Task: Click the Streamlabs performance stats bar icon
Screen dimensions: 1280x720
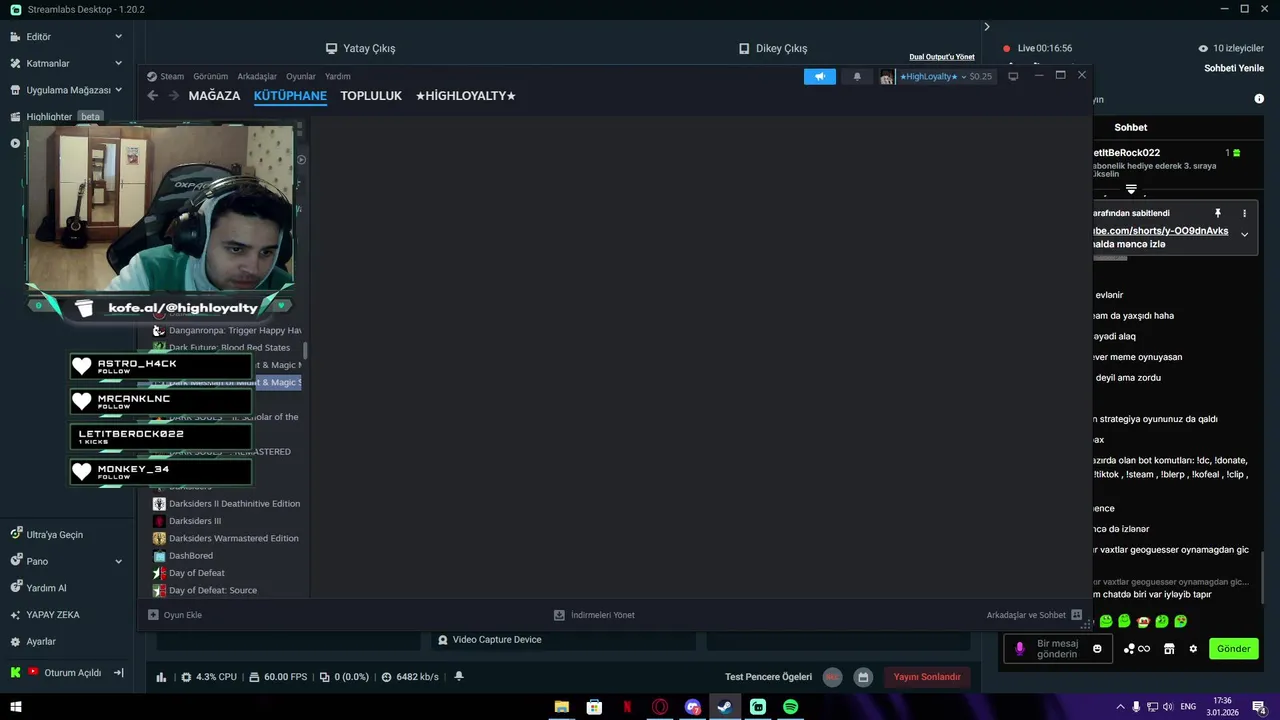Action: tap(161, 677)
